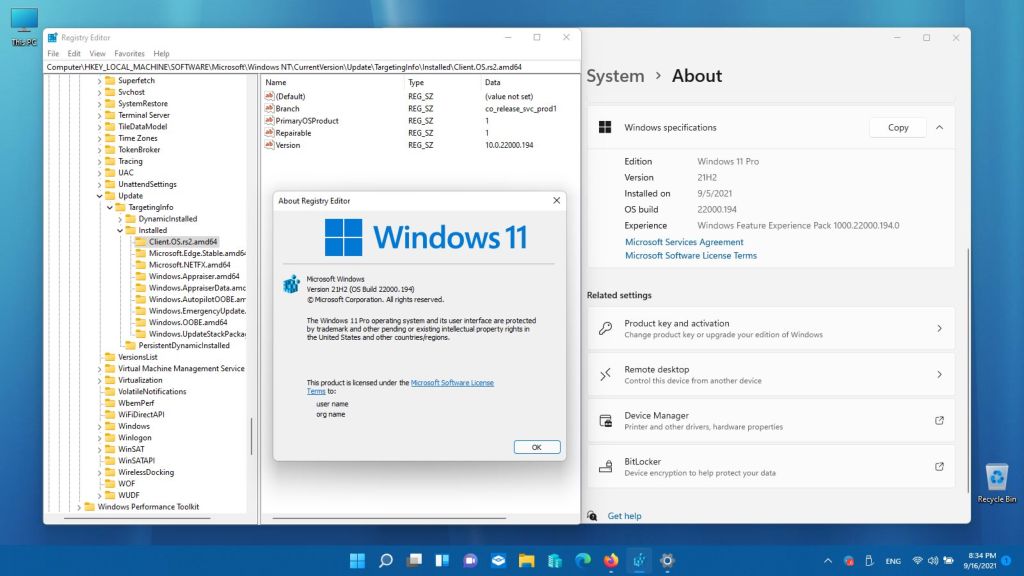Screen dimensions: 1024x576
Task: Open File Explorer from the taskbar
Action: click(x=526, y=561)
